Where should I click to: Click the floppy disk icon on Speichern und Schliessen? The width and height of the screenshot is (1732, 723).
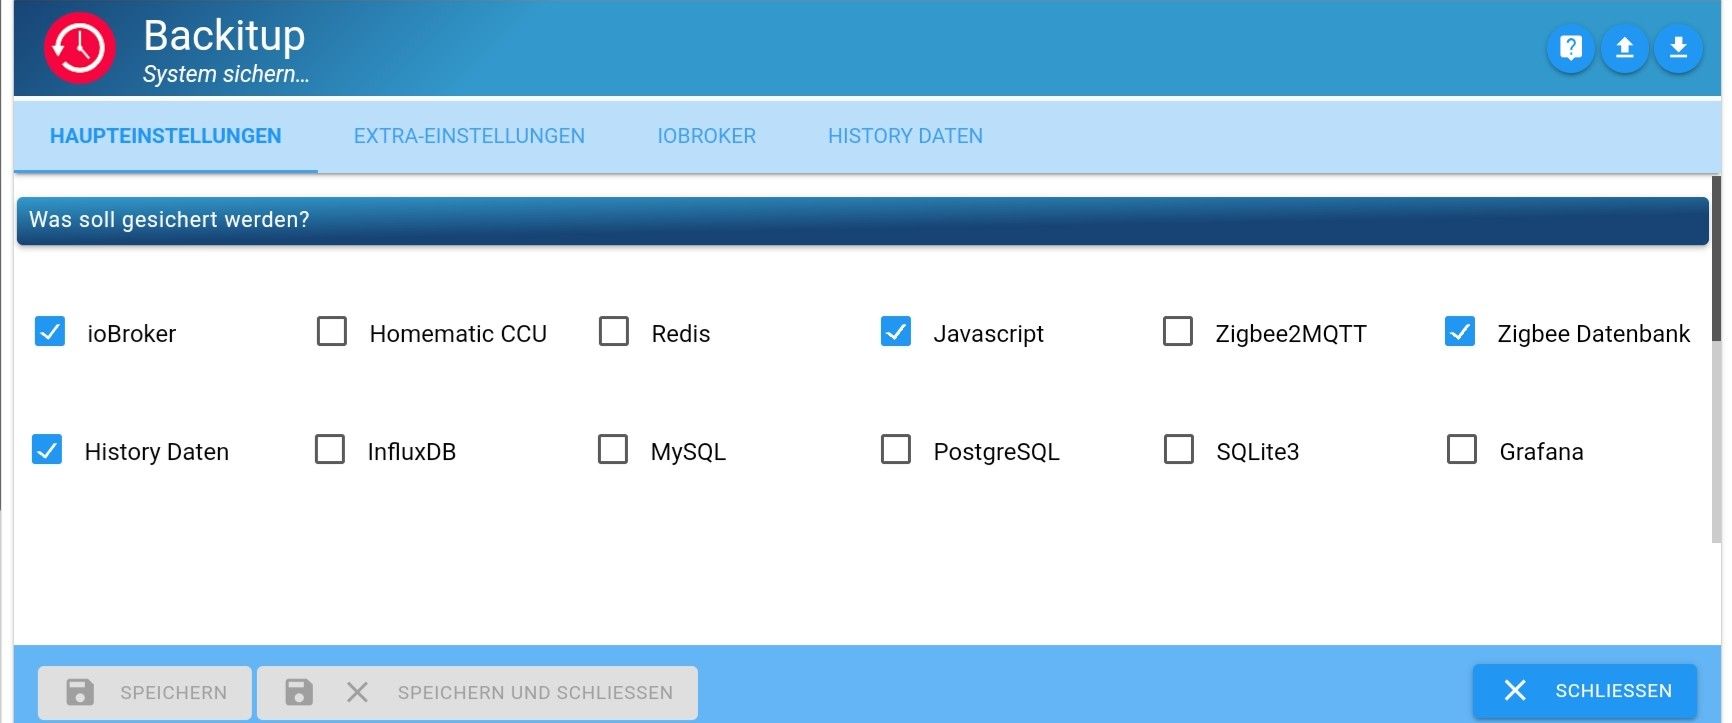click(x=298, y=692)
